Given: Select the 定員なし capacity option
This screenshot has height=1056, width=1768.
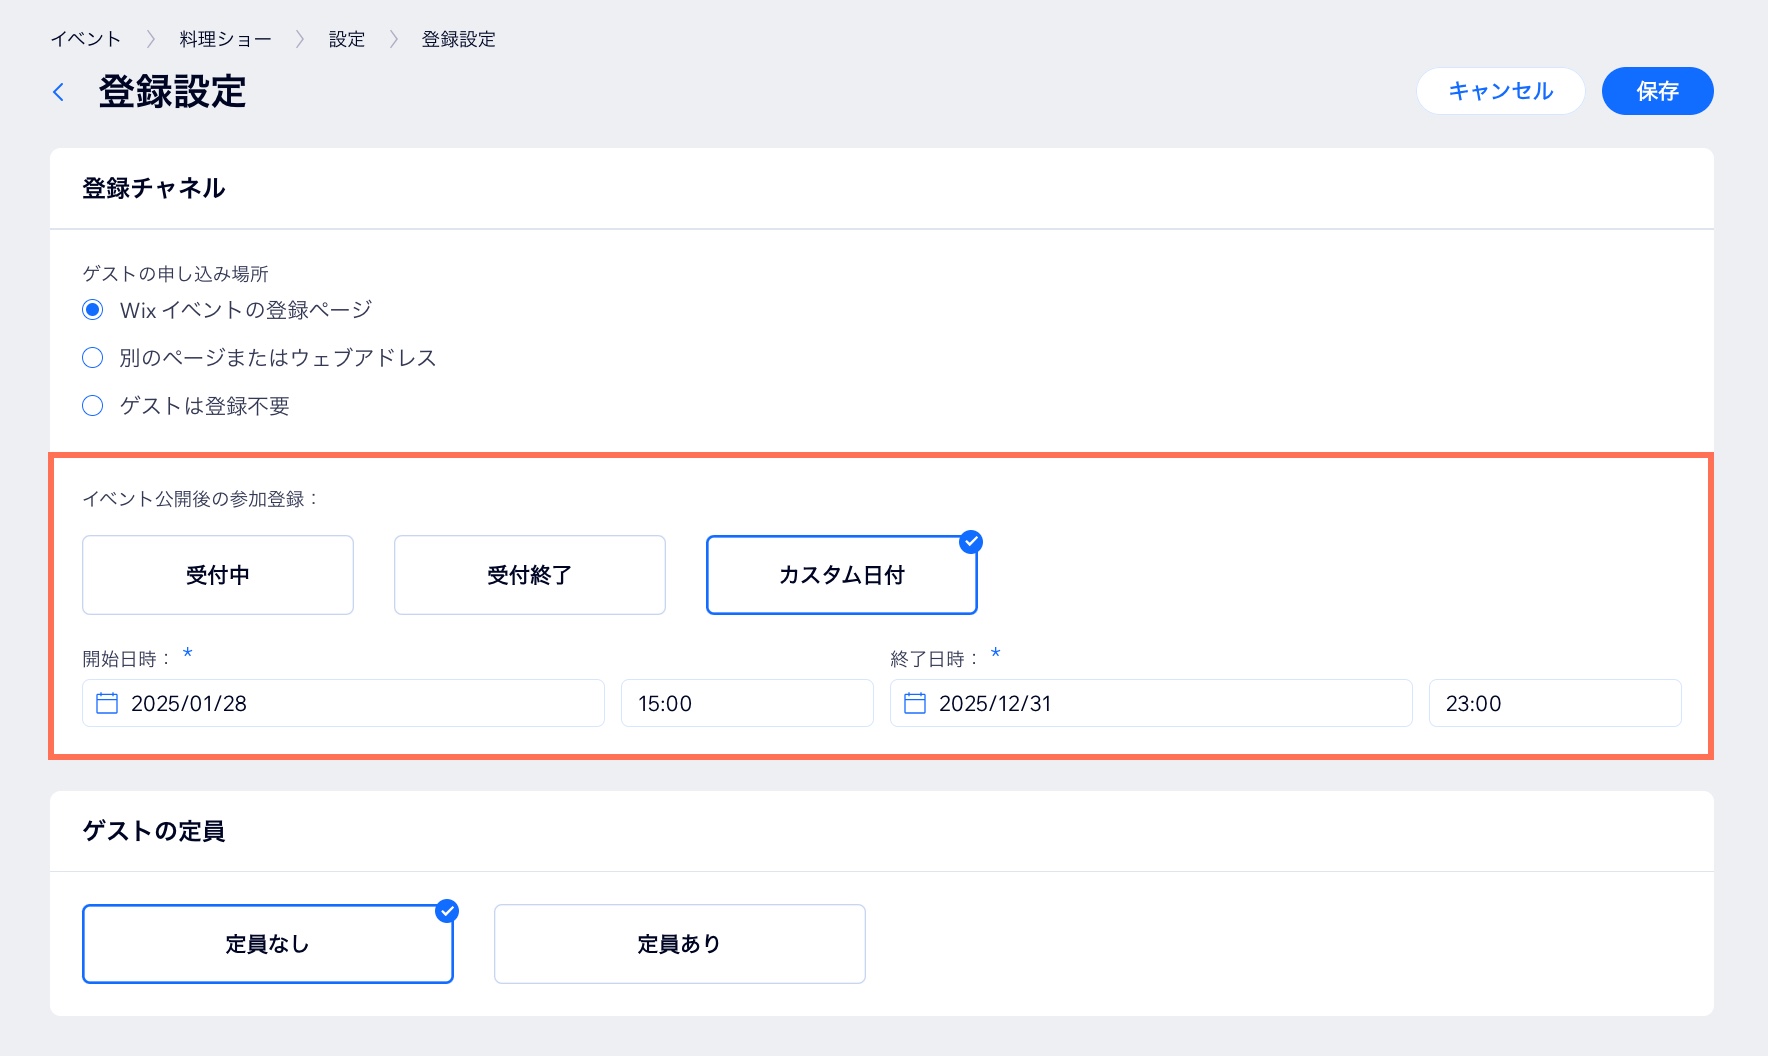Looking at the screenshot, I should click(268, 944).
